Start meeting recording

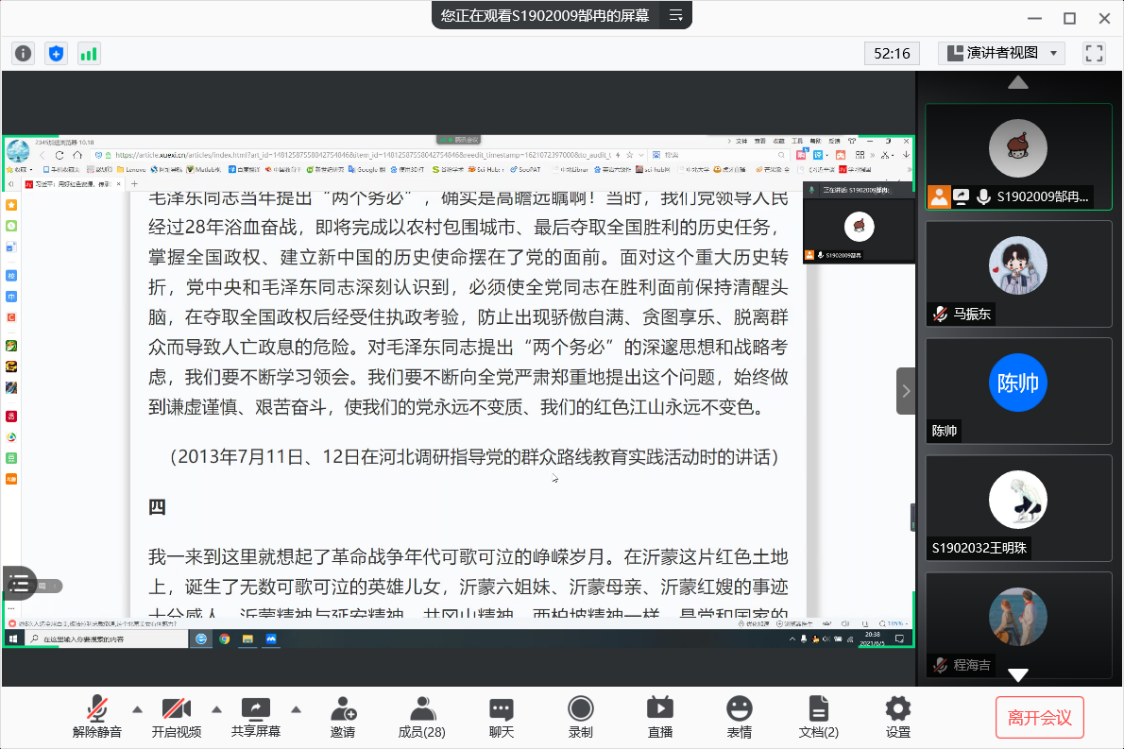point(580,717)
